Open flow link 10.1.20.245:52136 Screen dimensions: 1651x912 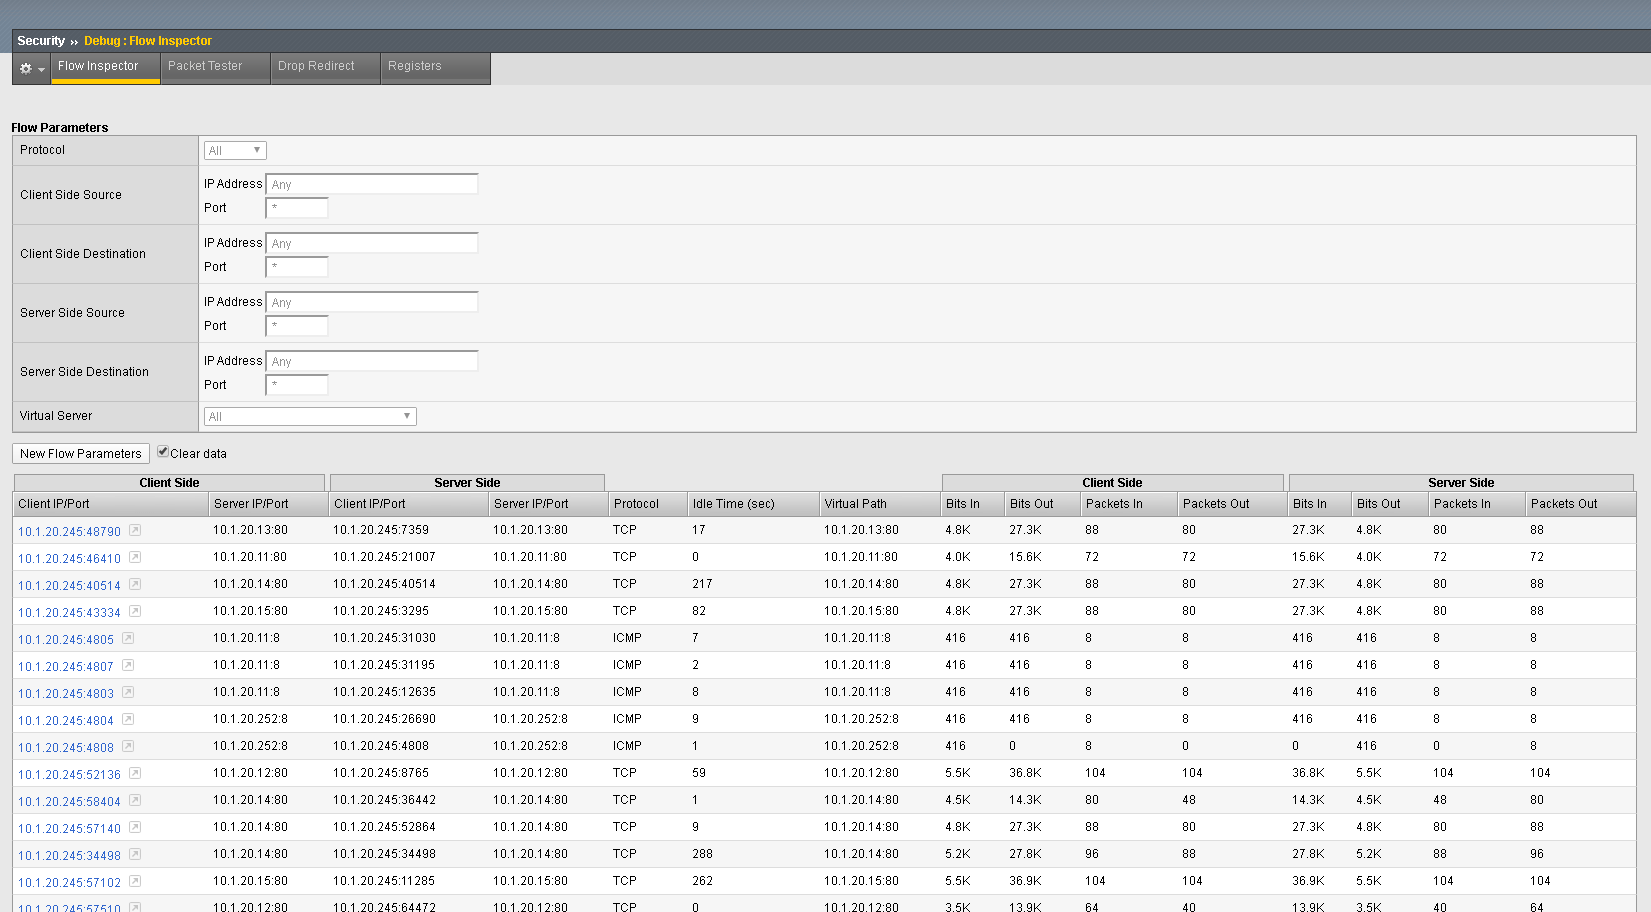pyautogui.click(x=69, y=775)
